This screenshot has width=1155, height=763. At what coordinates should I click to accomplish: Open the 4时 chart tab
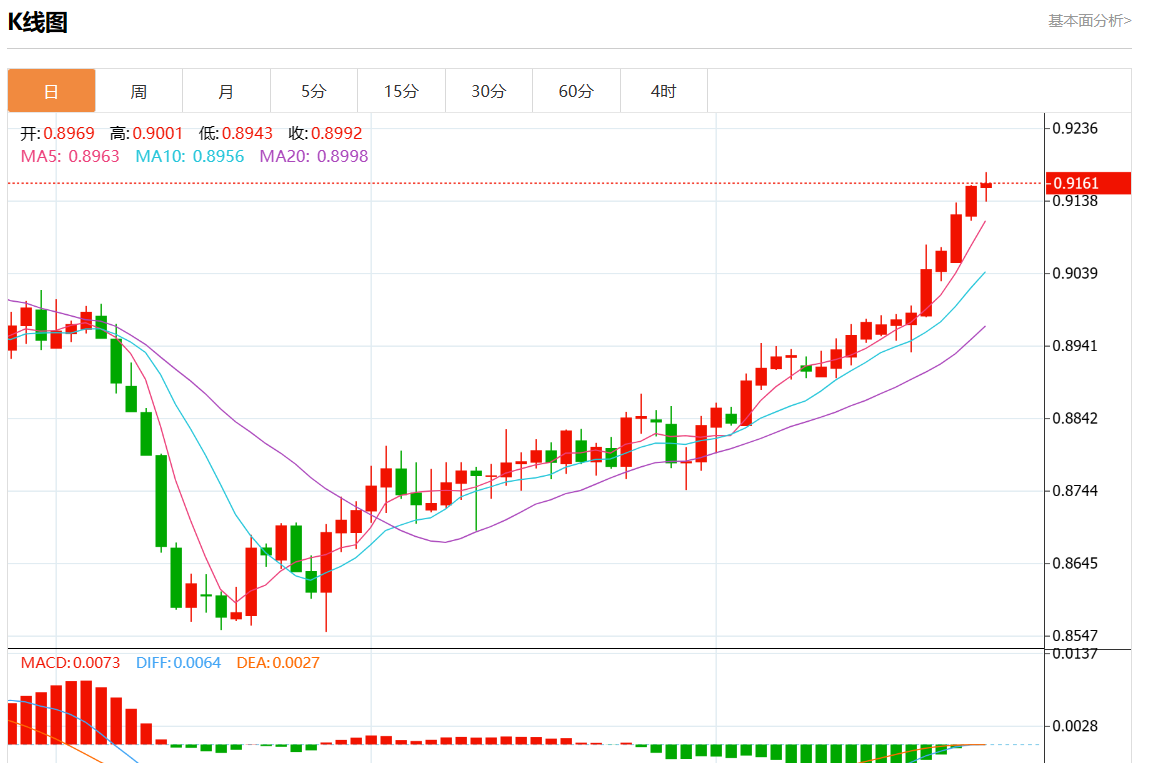(664, 91)
